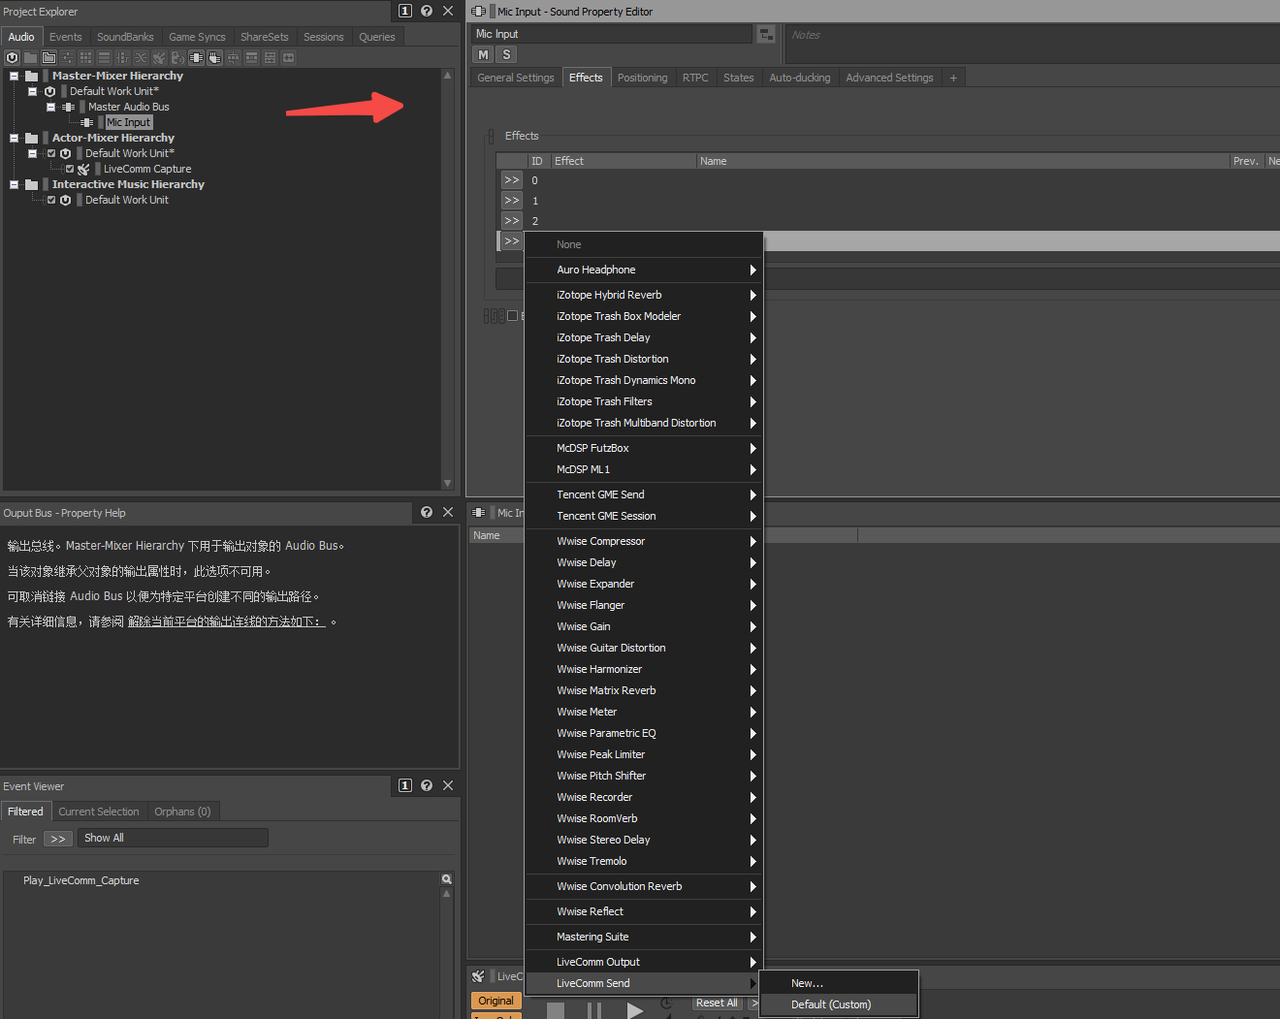Open the Wwise Compressor submenu

click(x=644, y=541)
